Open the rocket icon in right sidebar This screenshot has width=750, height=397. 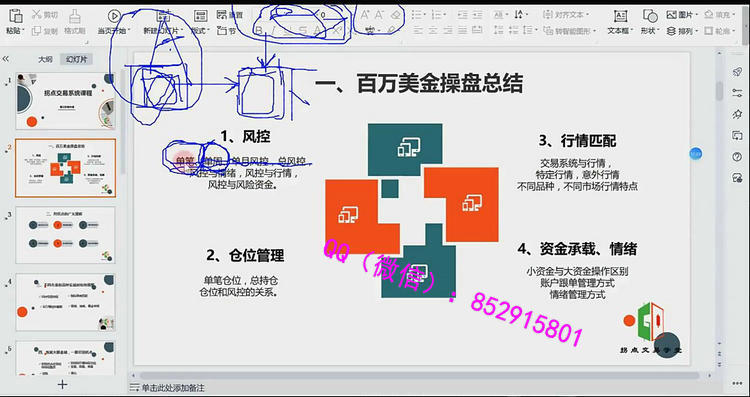pyautogui.click(x=737, y=72)
